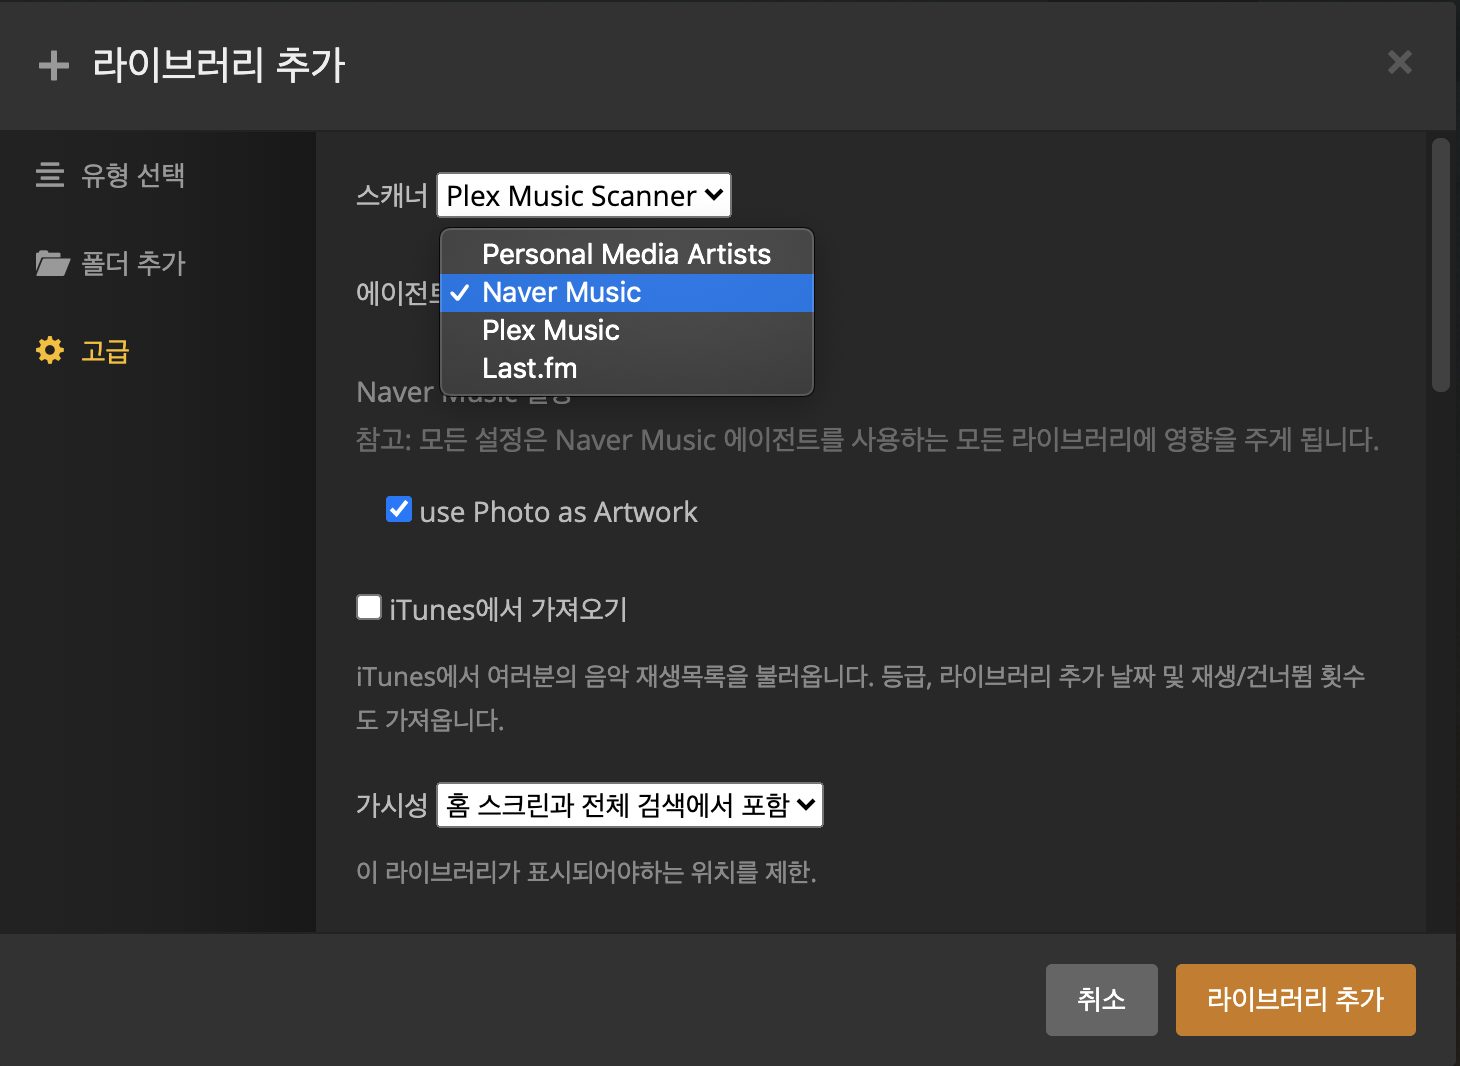The image size is (1460, 1066).
Task: Click the iTunes playlist import description text
Action: tap(861, 698)
